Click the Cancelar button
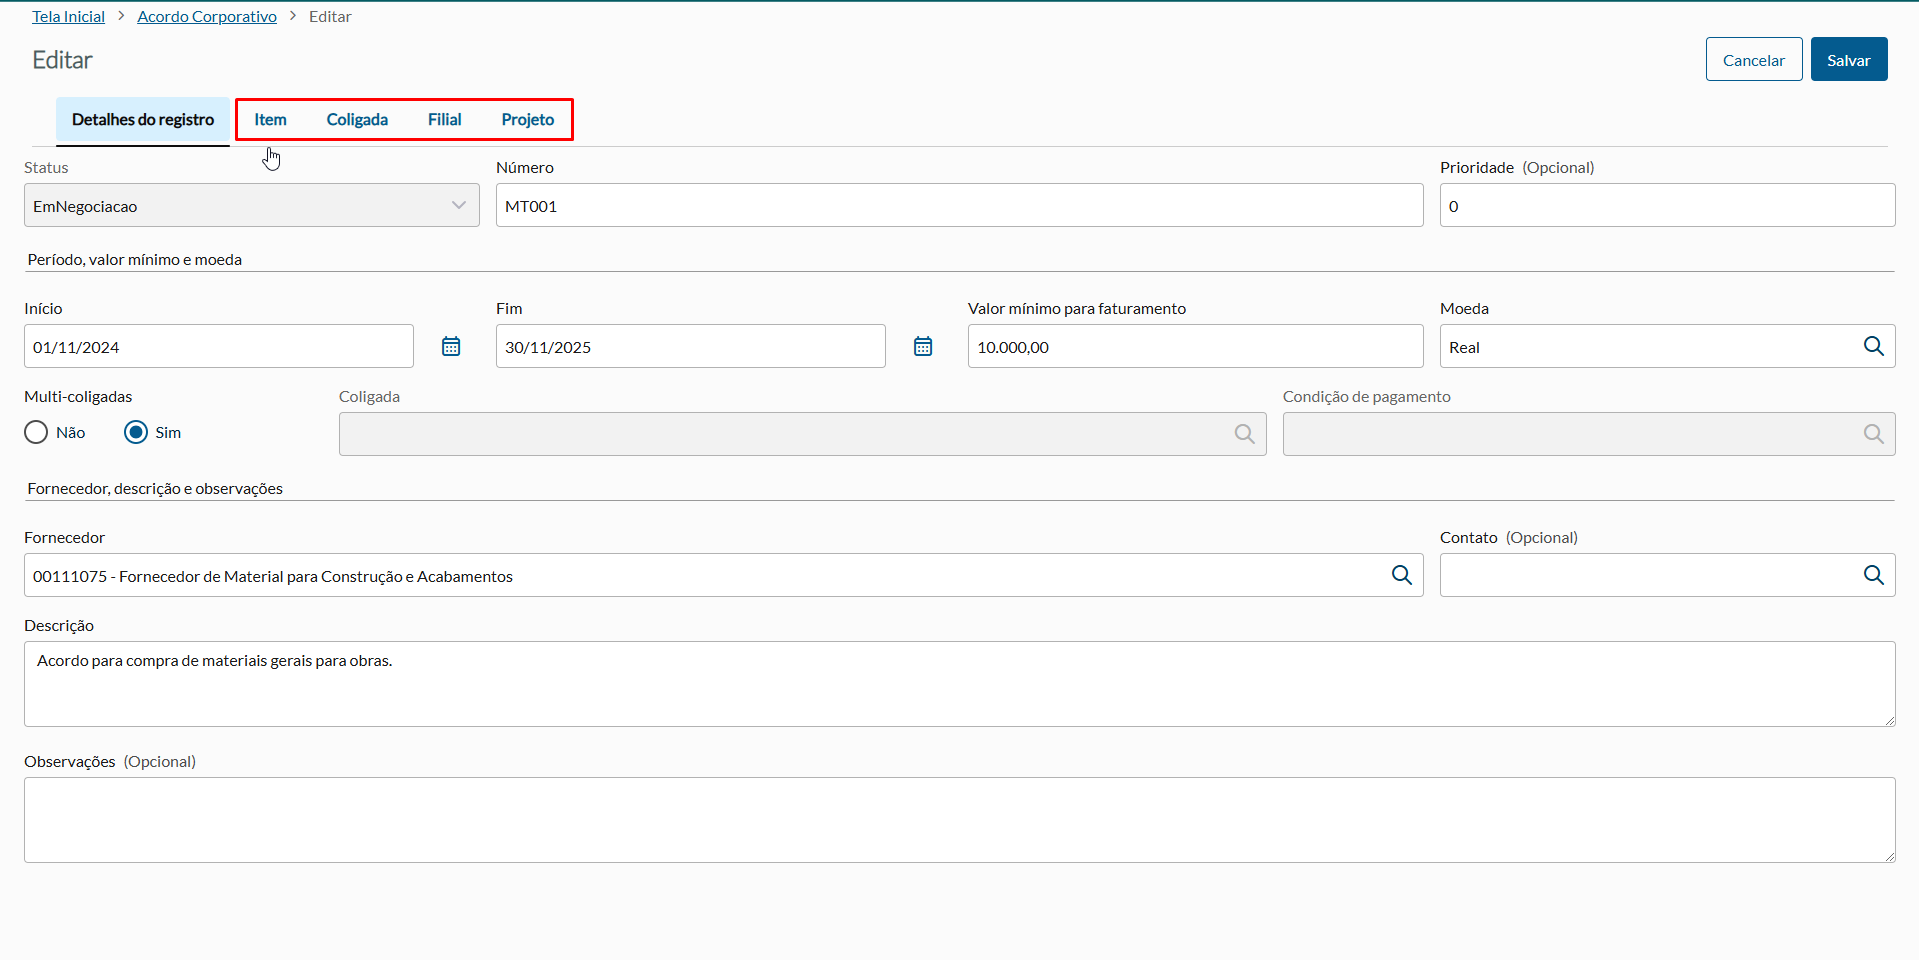Image resolution: width=1919 pixels, height=960 pixels. [x=1753, y=60]
